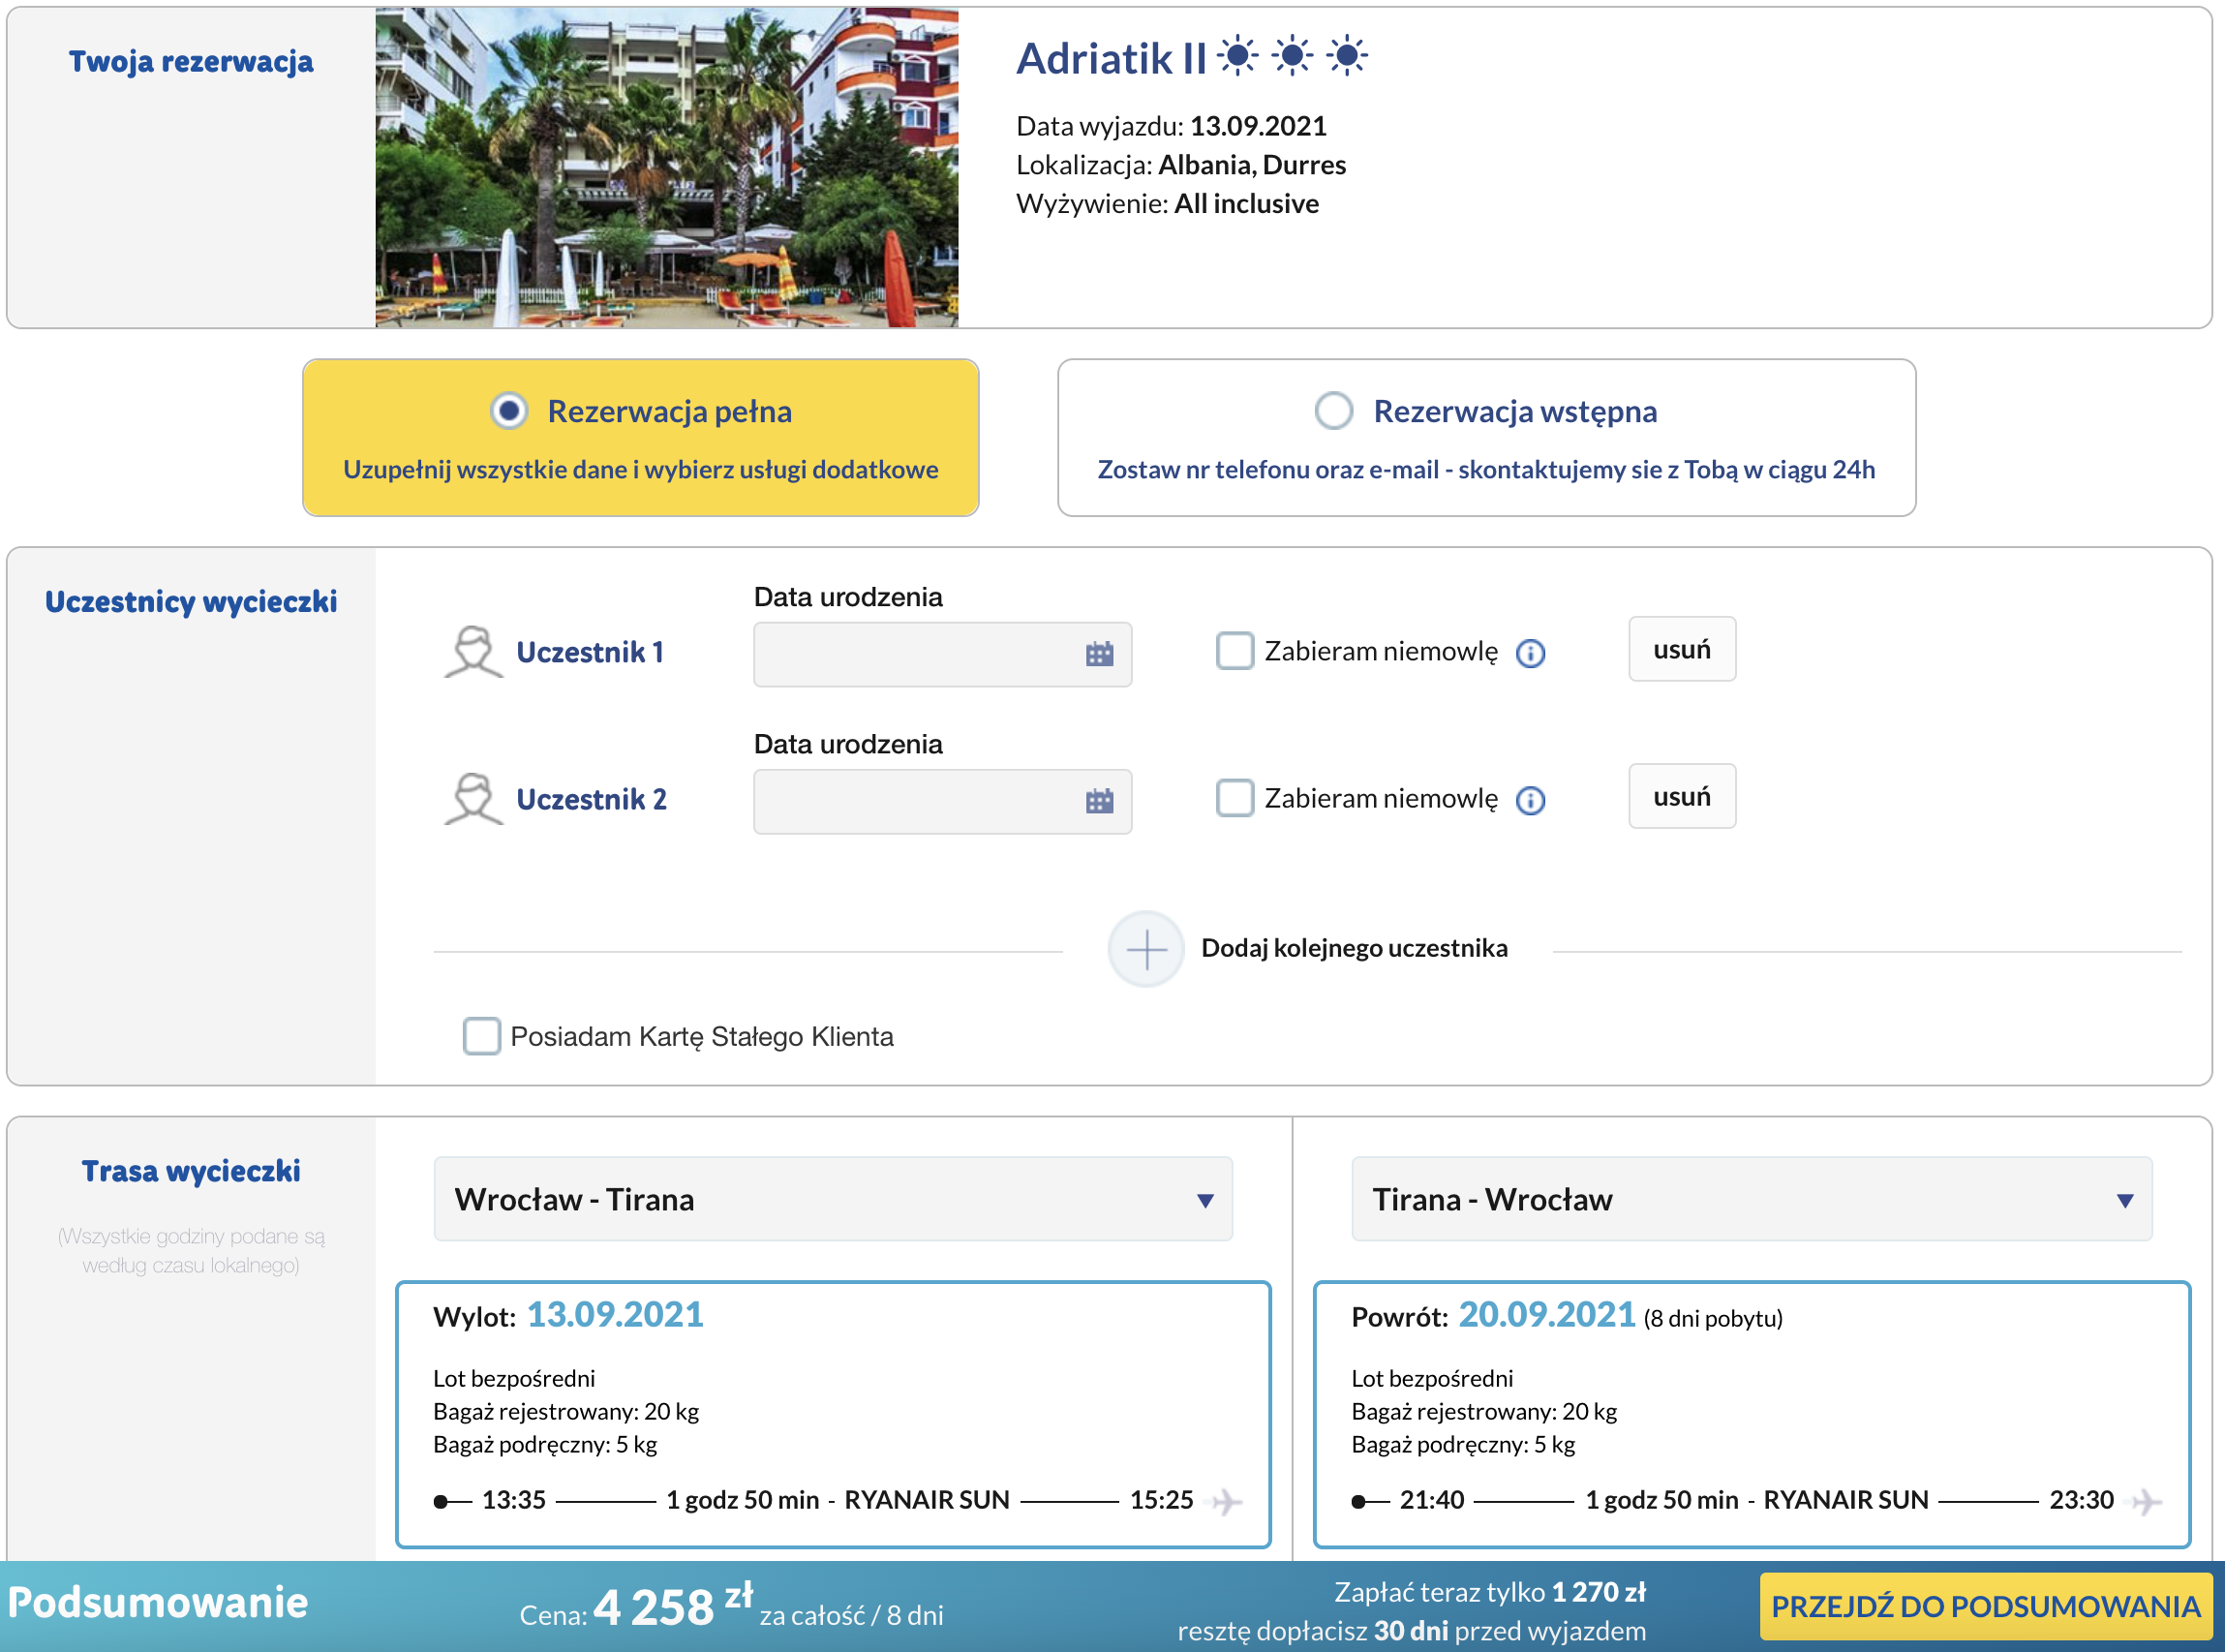Switch to the Rezerwacja pełna option
This screenshot has height=1652, width=2225.
[x=510, y=410]
